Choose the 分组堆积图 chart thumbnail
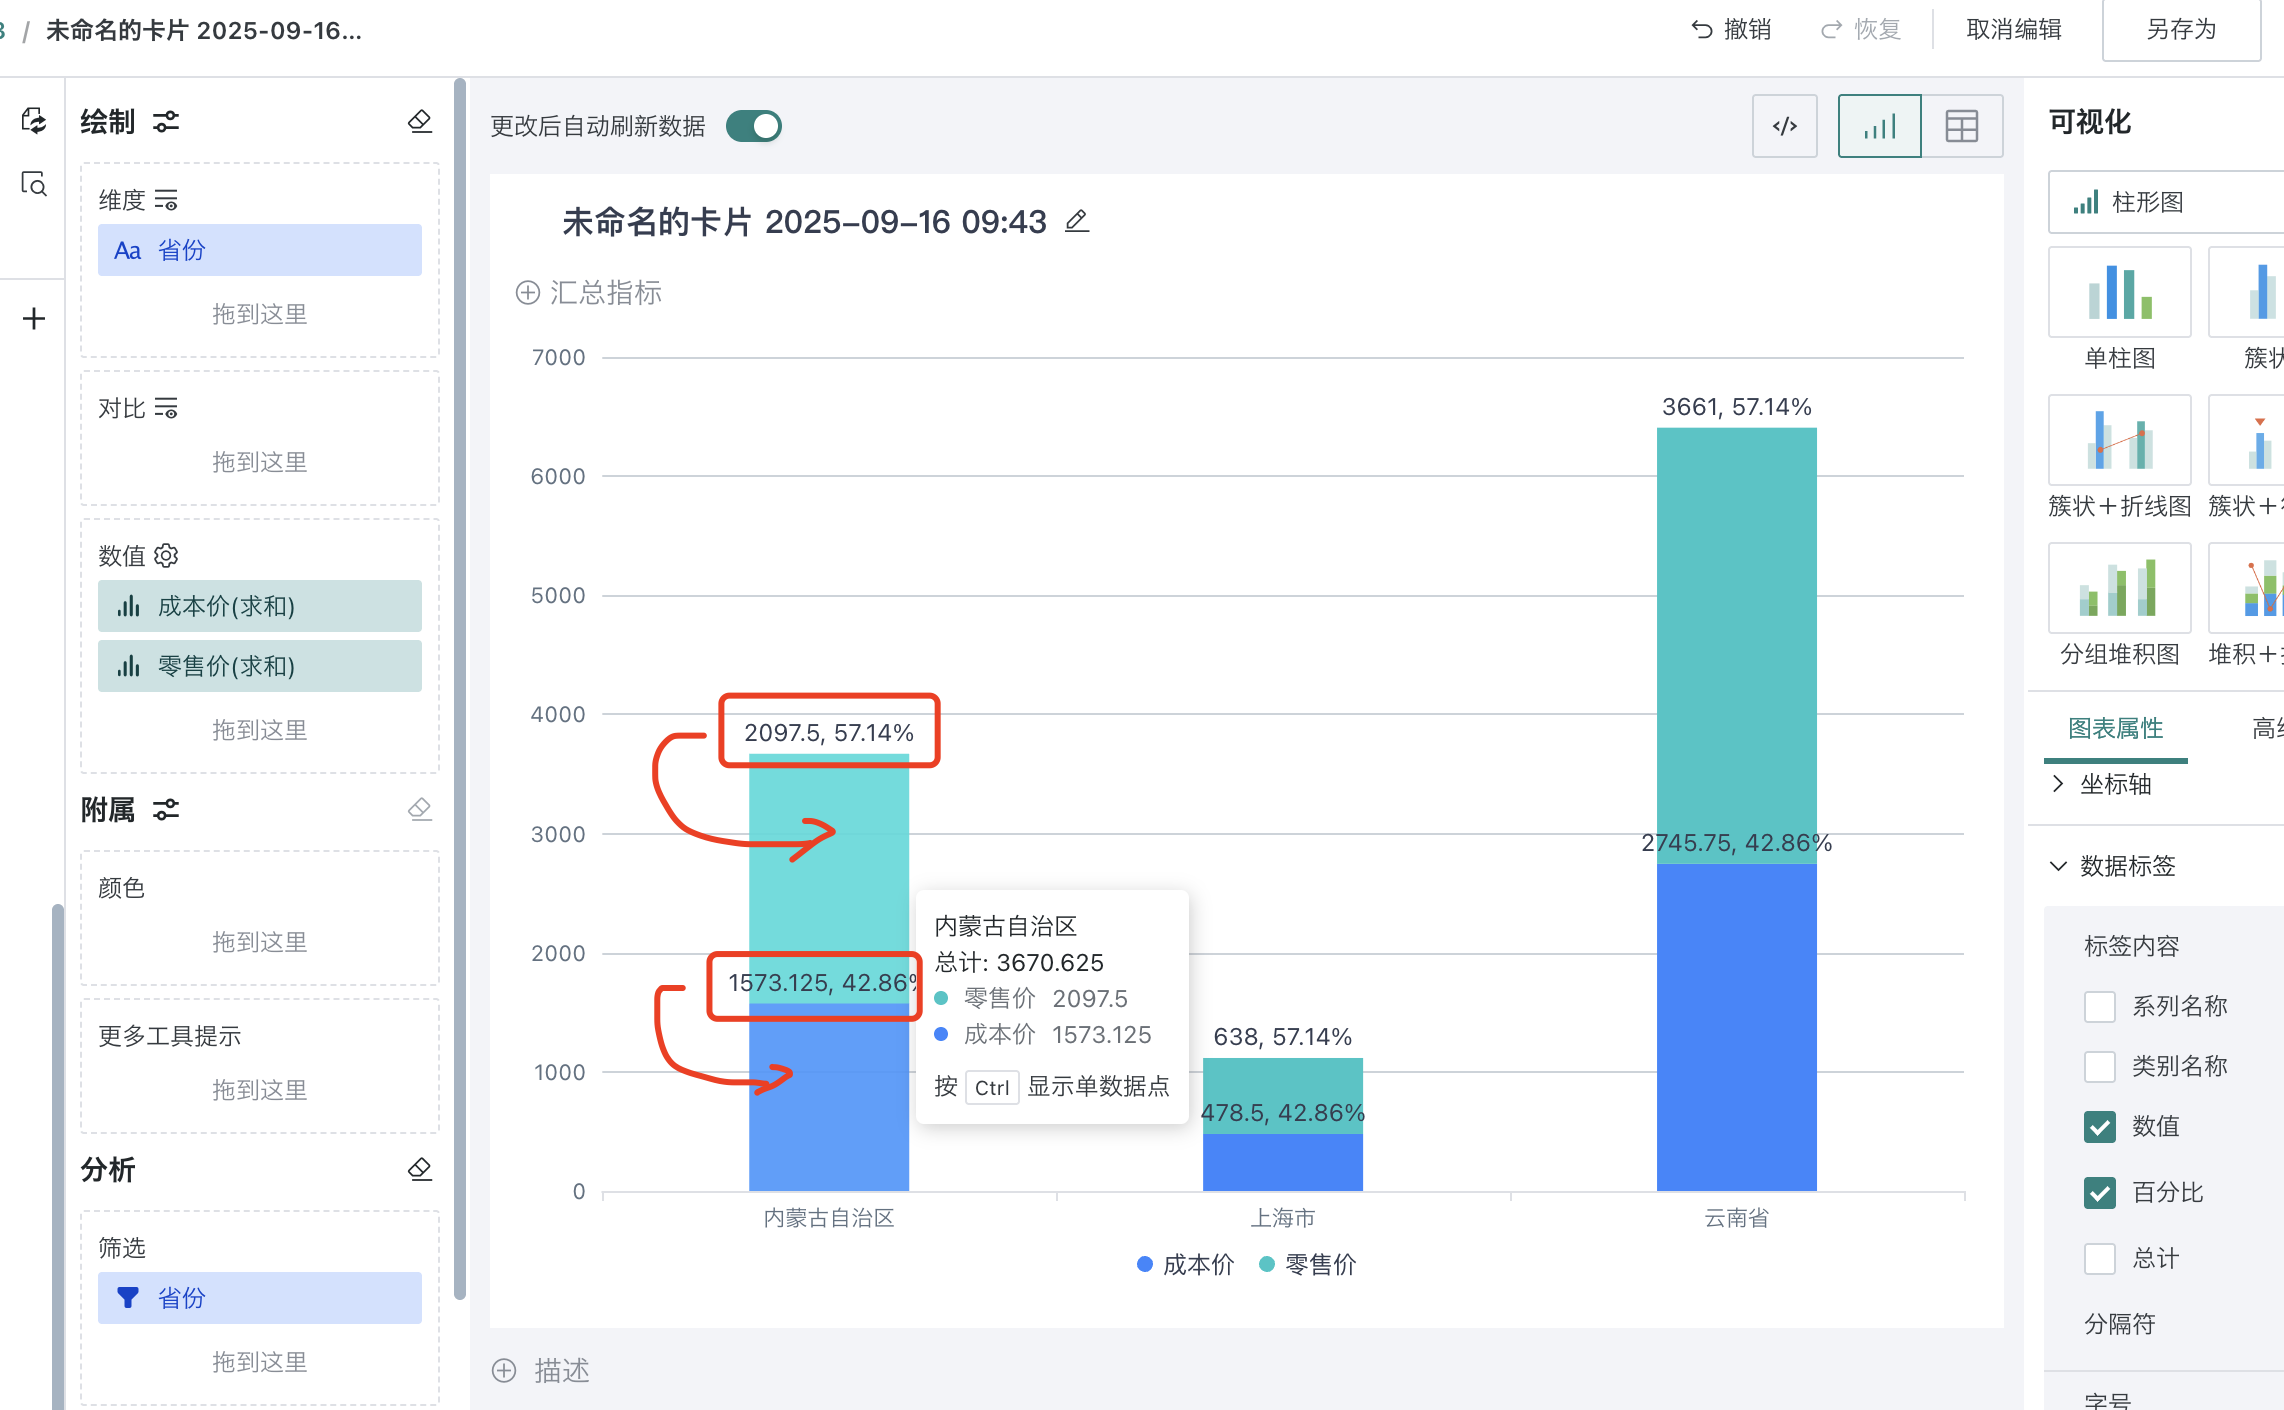The image size is (2284, 1410). point(2120,588)
